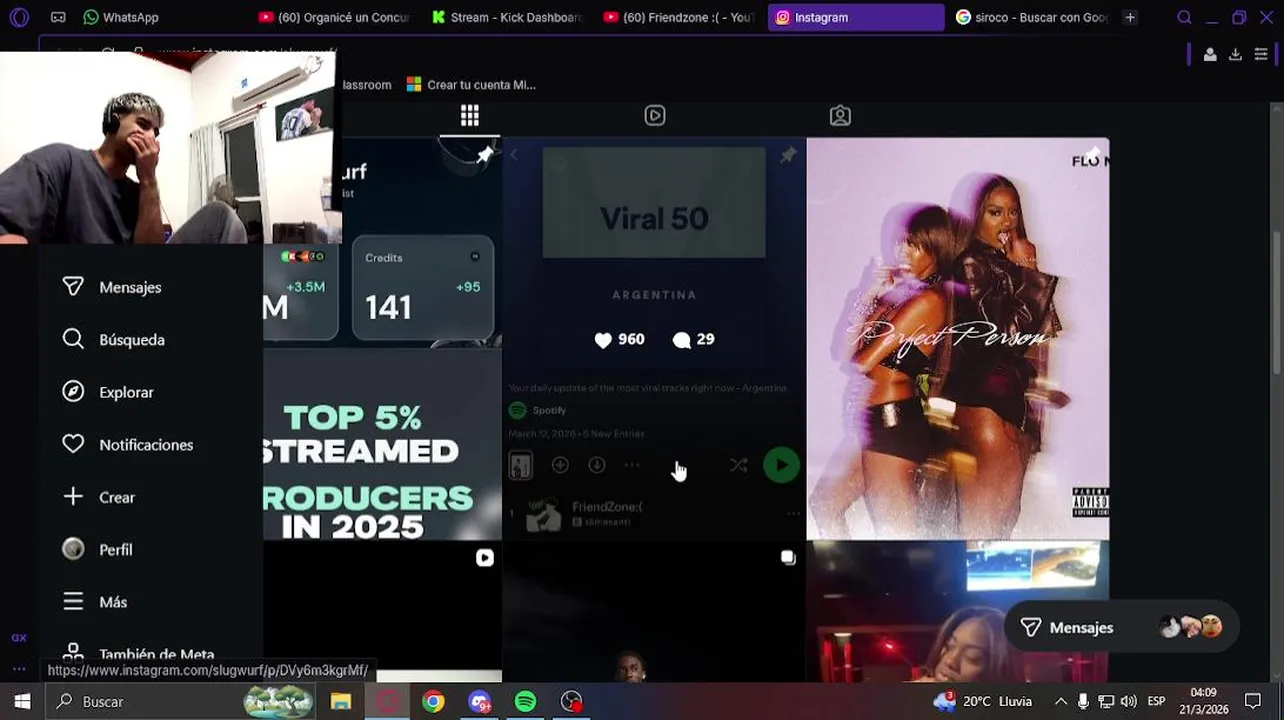Open Opera GX from taskbar
Screen dimensions: 1284x720
[387, 701]
